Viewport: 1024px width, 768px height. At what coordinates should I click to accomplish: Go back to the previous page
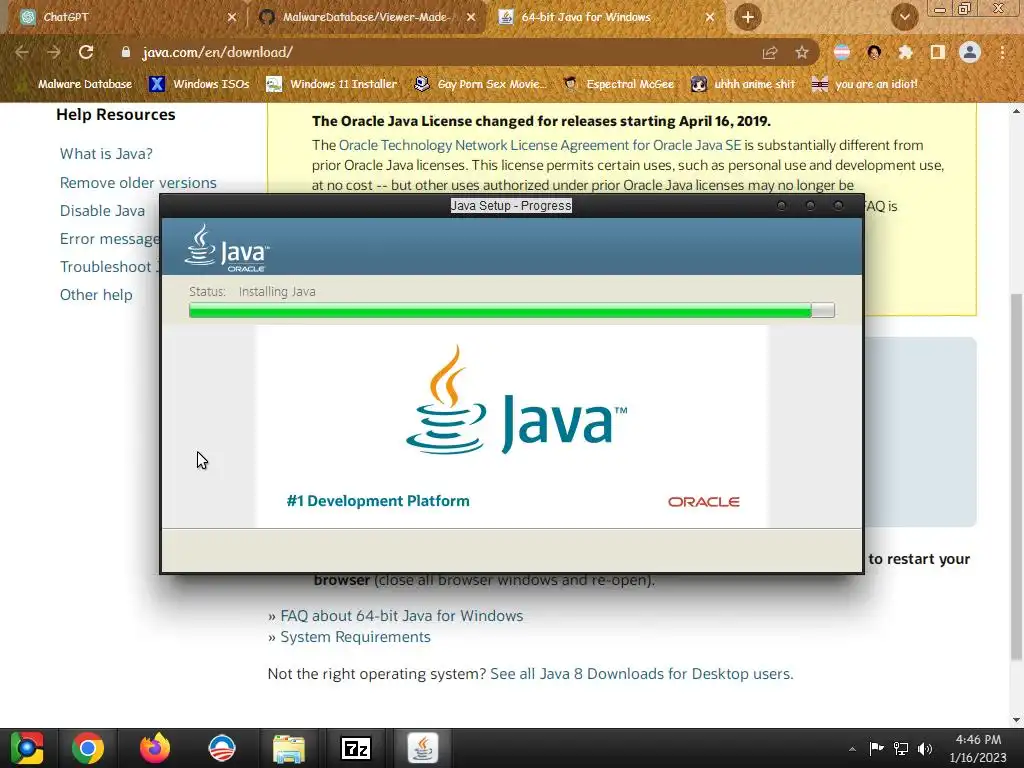[22, 52]
